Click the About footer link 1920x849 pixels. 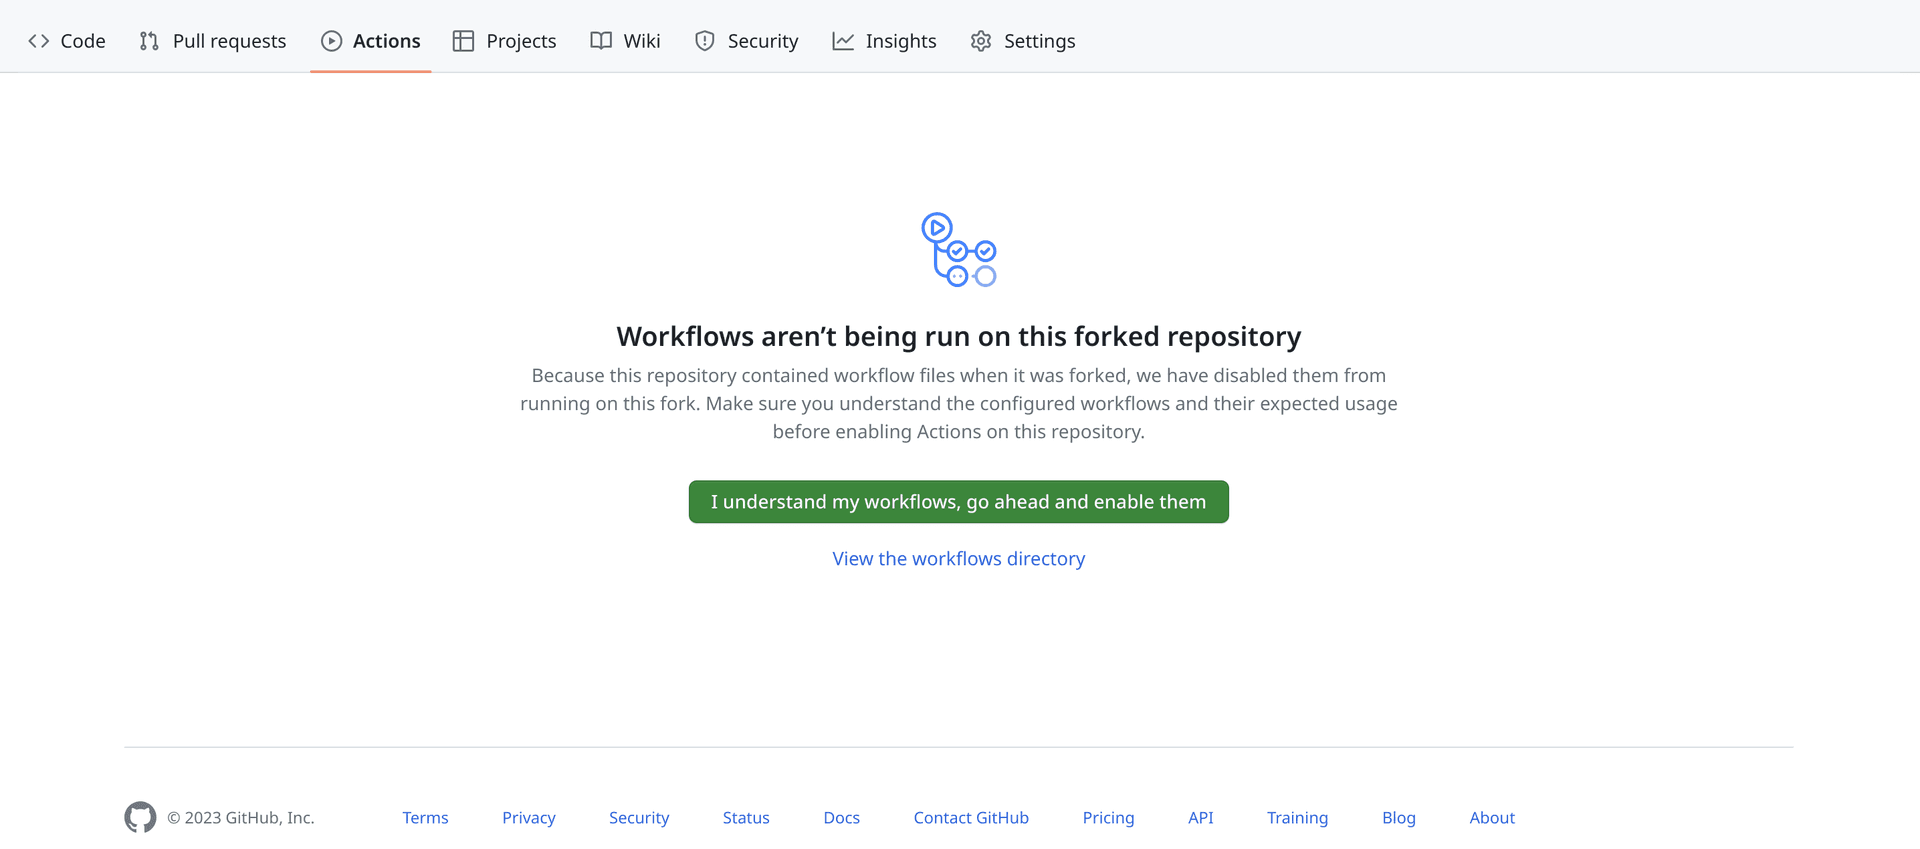pyautogui.click(x=1492, y=818)
